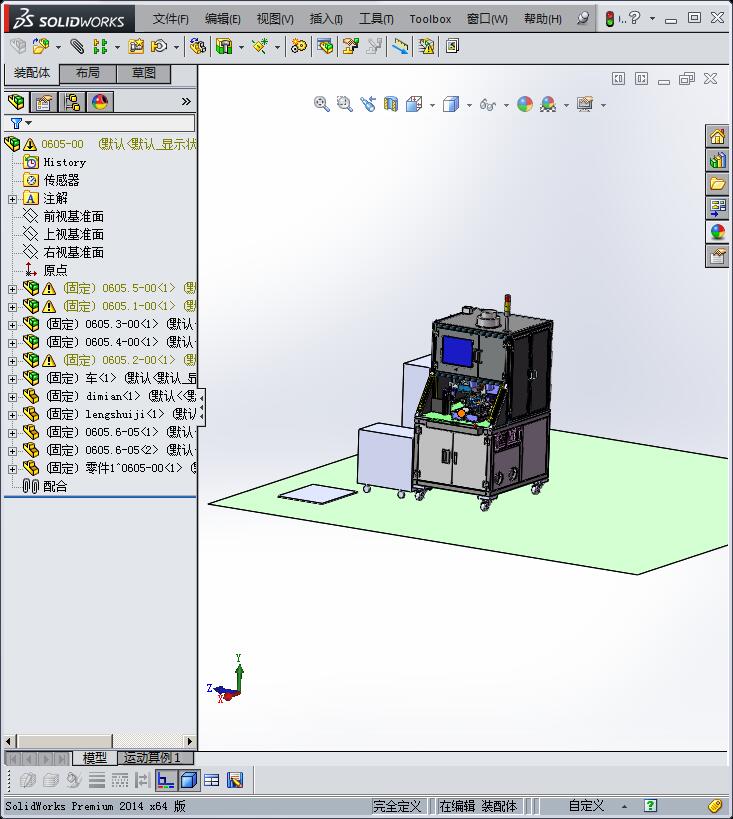Open File Explorer folder icon in task pane
733x819 pixels.
pos(717,183)
